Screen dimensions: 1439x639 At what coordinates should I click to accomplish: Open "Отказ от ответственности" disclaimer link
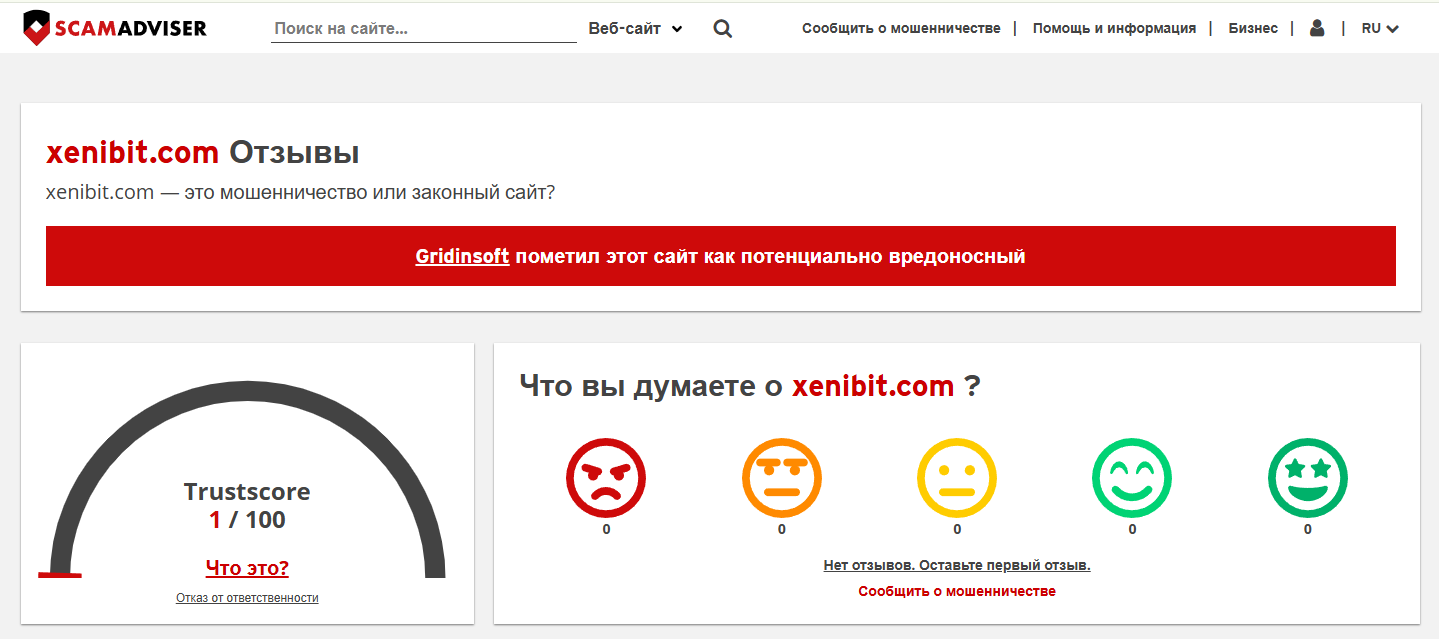(247, 598)
